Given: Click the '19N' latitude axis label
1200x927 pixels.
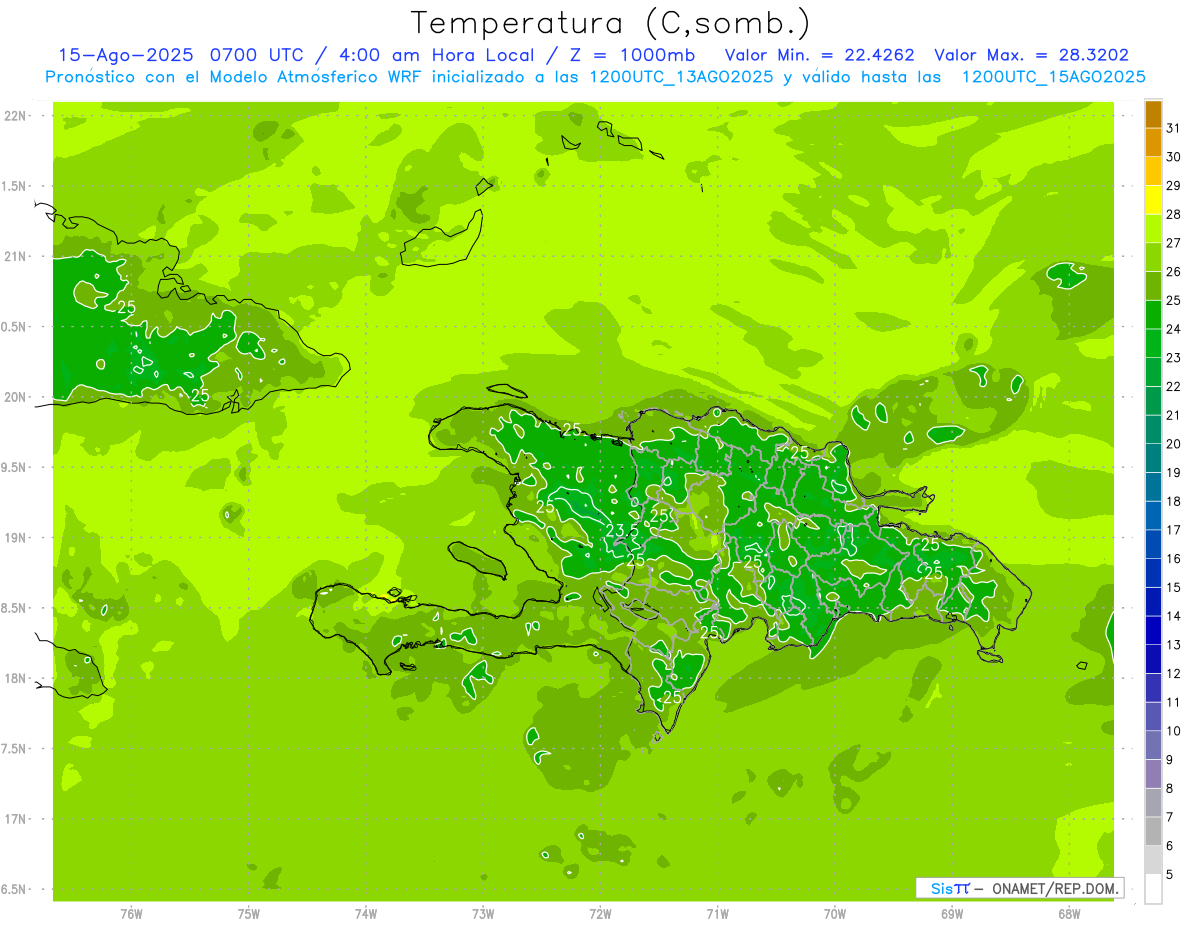Looking at the screenshot, I should (x=15, y=538).
